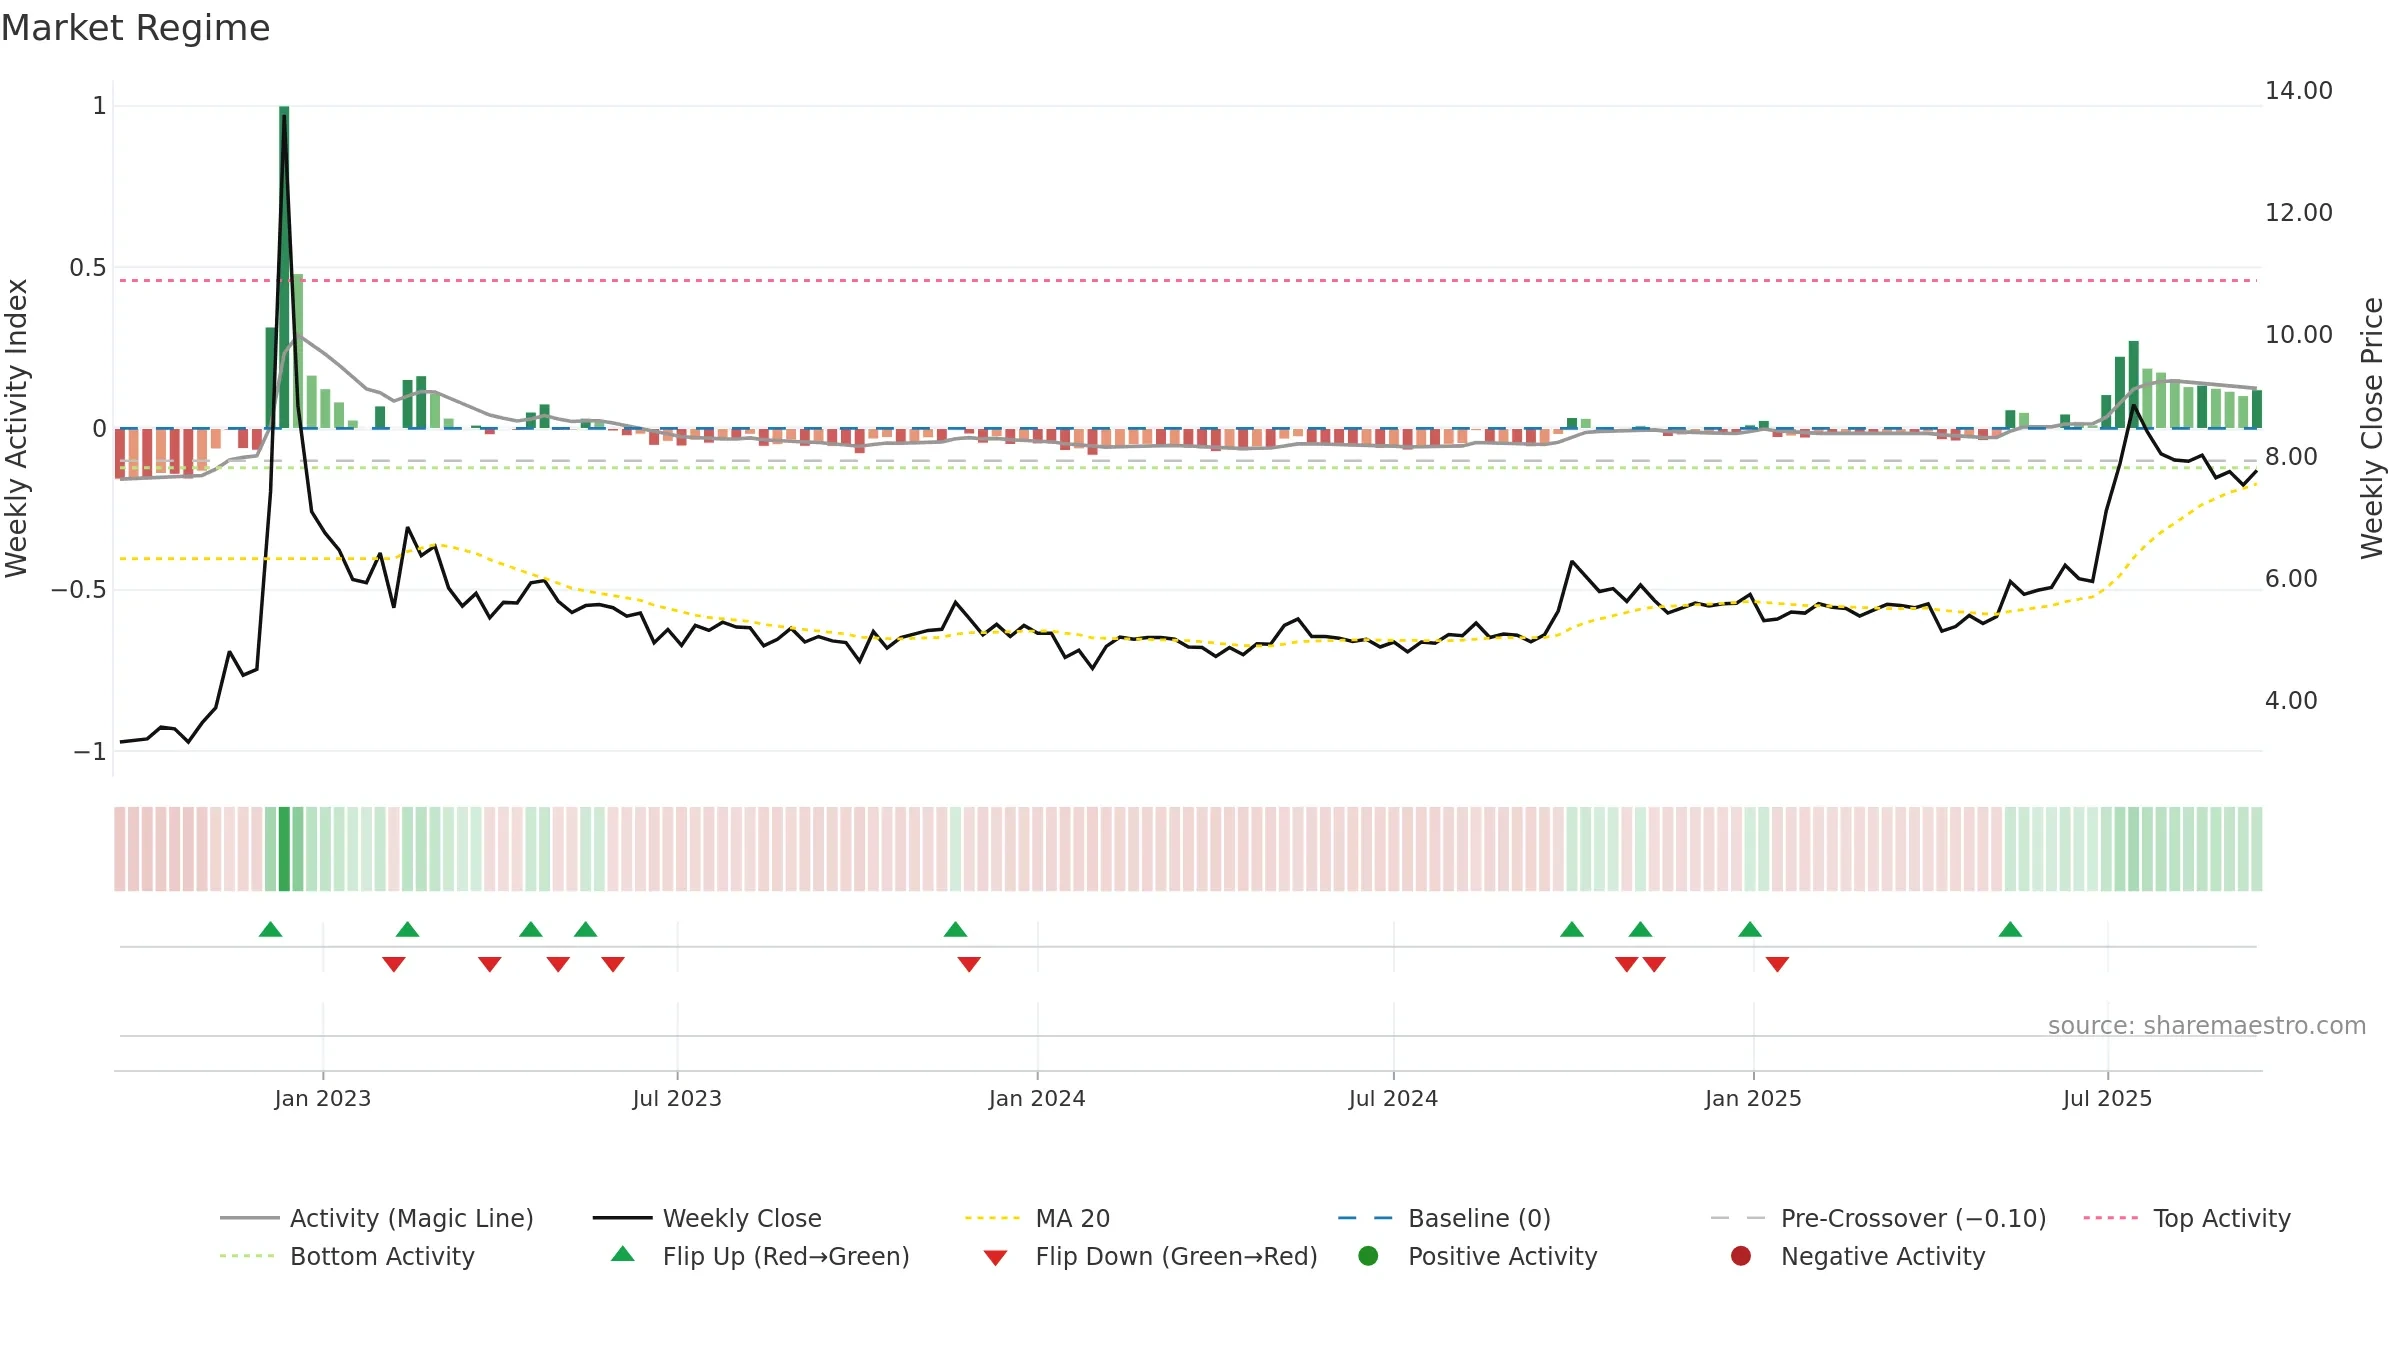This screenshot has height=1350, width=2400.
Task: Select the last flip-up marker near May 2025
Action: point(2010,930)
